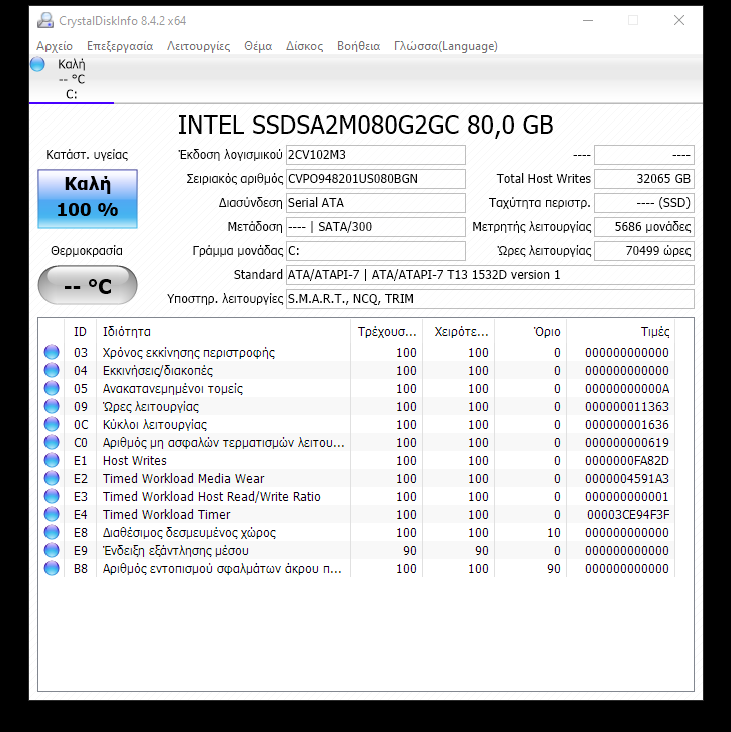Click raw value 00000000000A

tap(627, 388)
